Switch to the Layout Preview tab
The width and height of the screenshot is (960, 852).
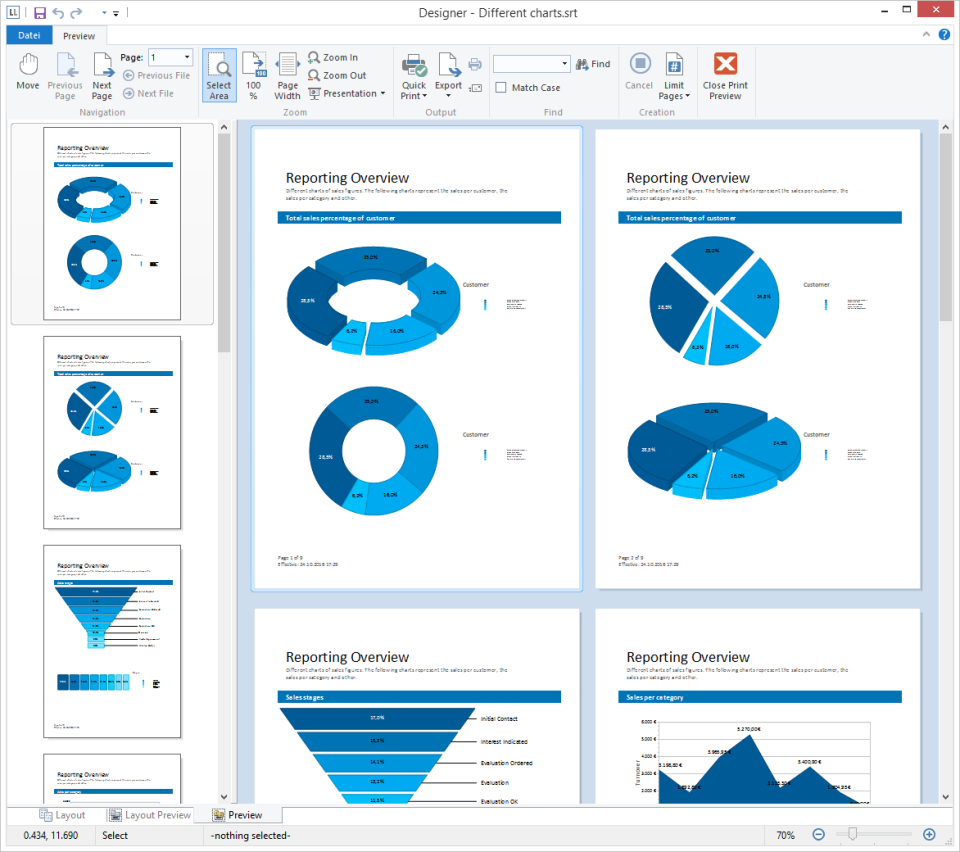[149, 815]
